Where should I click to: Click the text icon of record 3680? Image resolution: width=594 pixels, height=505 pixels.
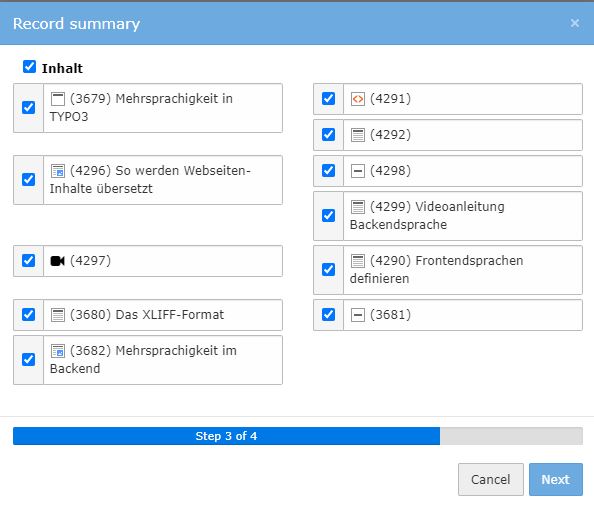coord(58,315)
